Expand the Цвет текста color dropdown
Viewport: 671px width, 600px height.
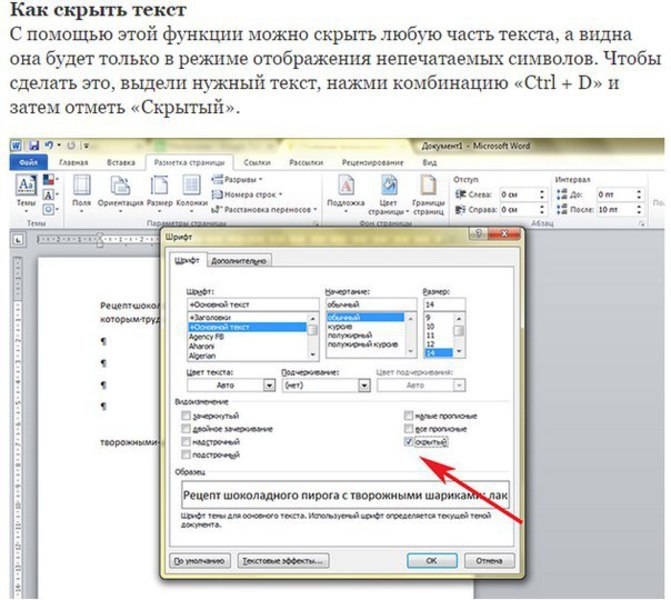click(268, 384)
